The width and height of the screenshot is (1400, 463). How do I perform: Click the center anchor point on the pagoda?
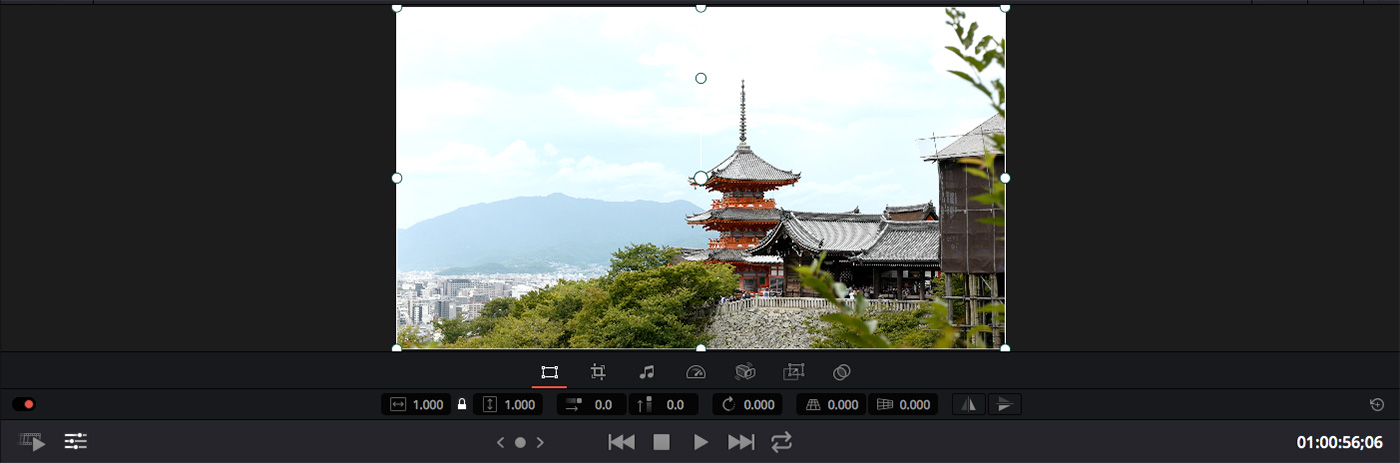point(701,178)
